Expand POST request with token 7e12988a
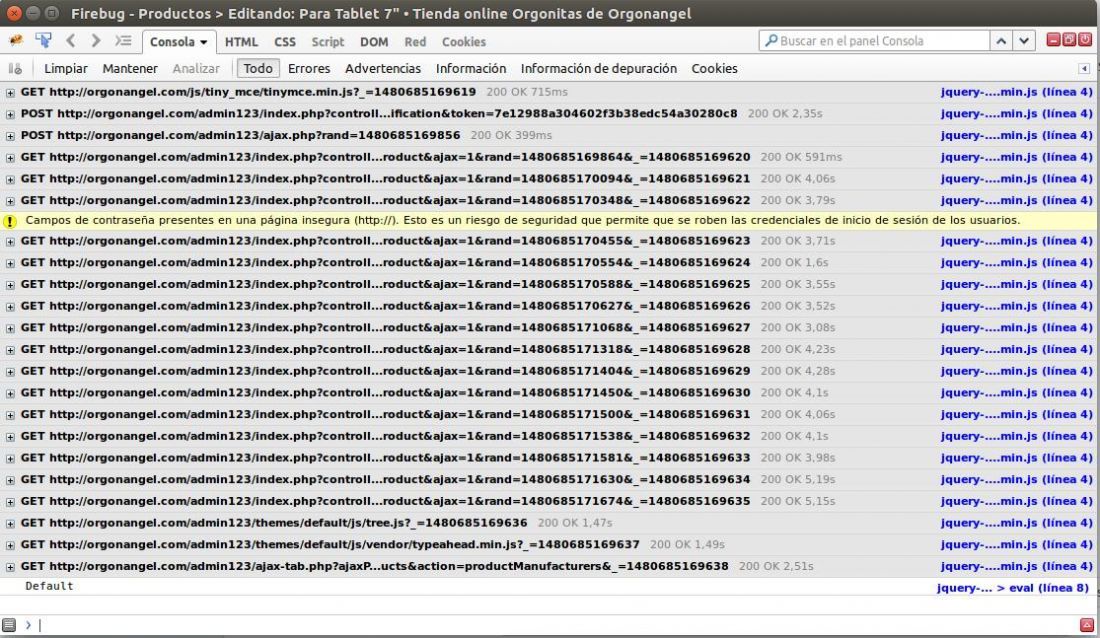1100x638 pixels. pyautogui.click(x=10, y=114)
